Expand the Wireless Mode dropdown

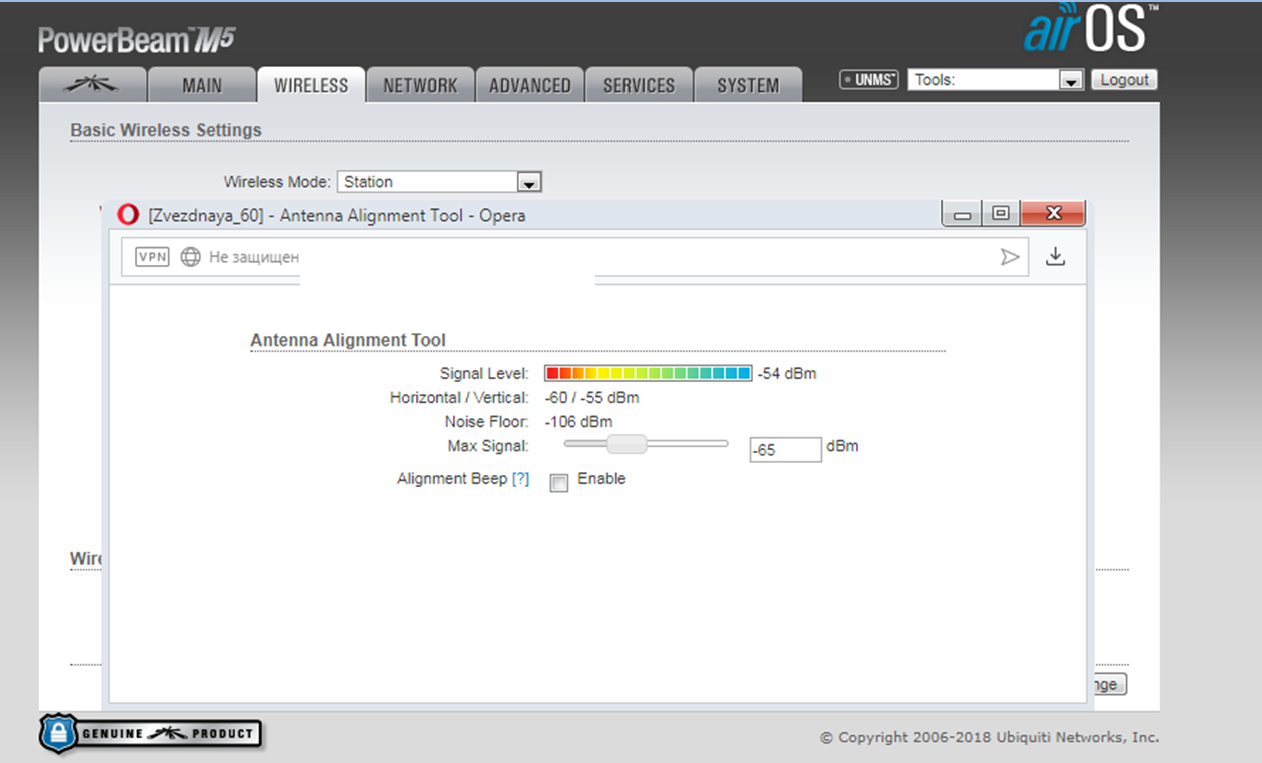click(529, 182)
